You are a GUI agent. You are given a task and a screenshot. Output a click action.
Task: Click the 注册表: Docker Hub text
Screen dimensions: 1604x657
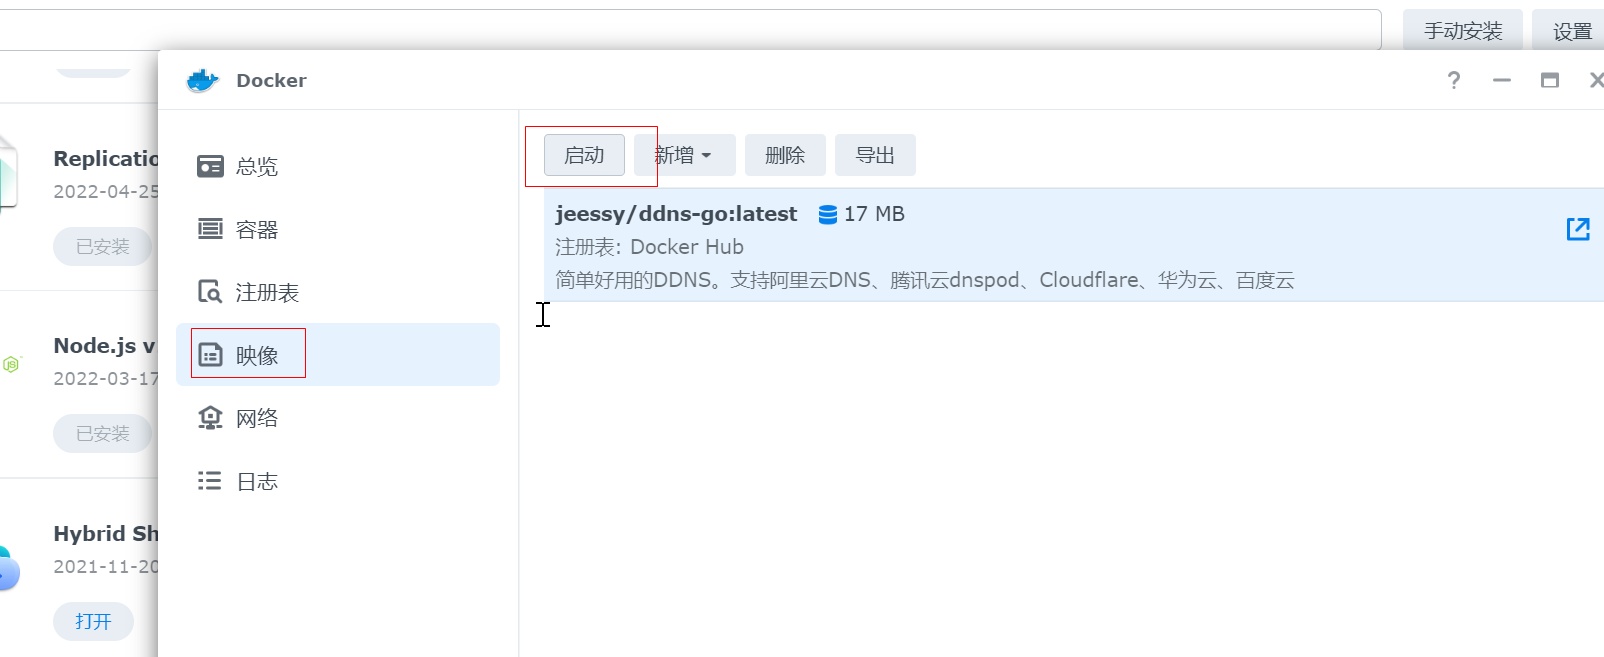point(649,247)
